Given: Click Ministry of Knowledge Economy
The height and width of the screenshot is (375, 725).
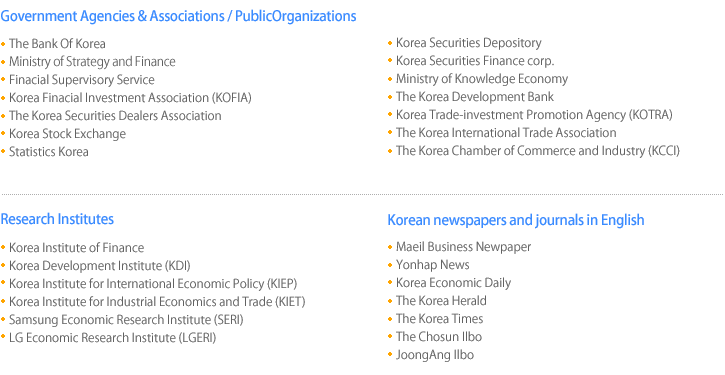Looking at the screenshot, I should pos(482,79).
